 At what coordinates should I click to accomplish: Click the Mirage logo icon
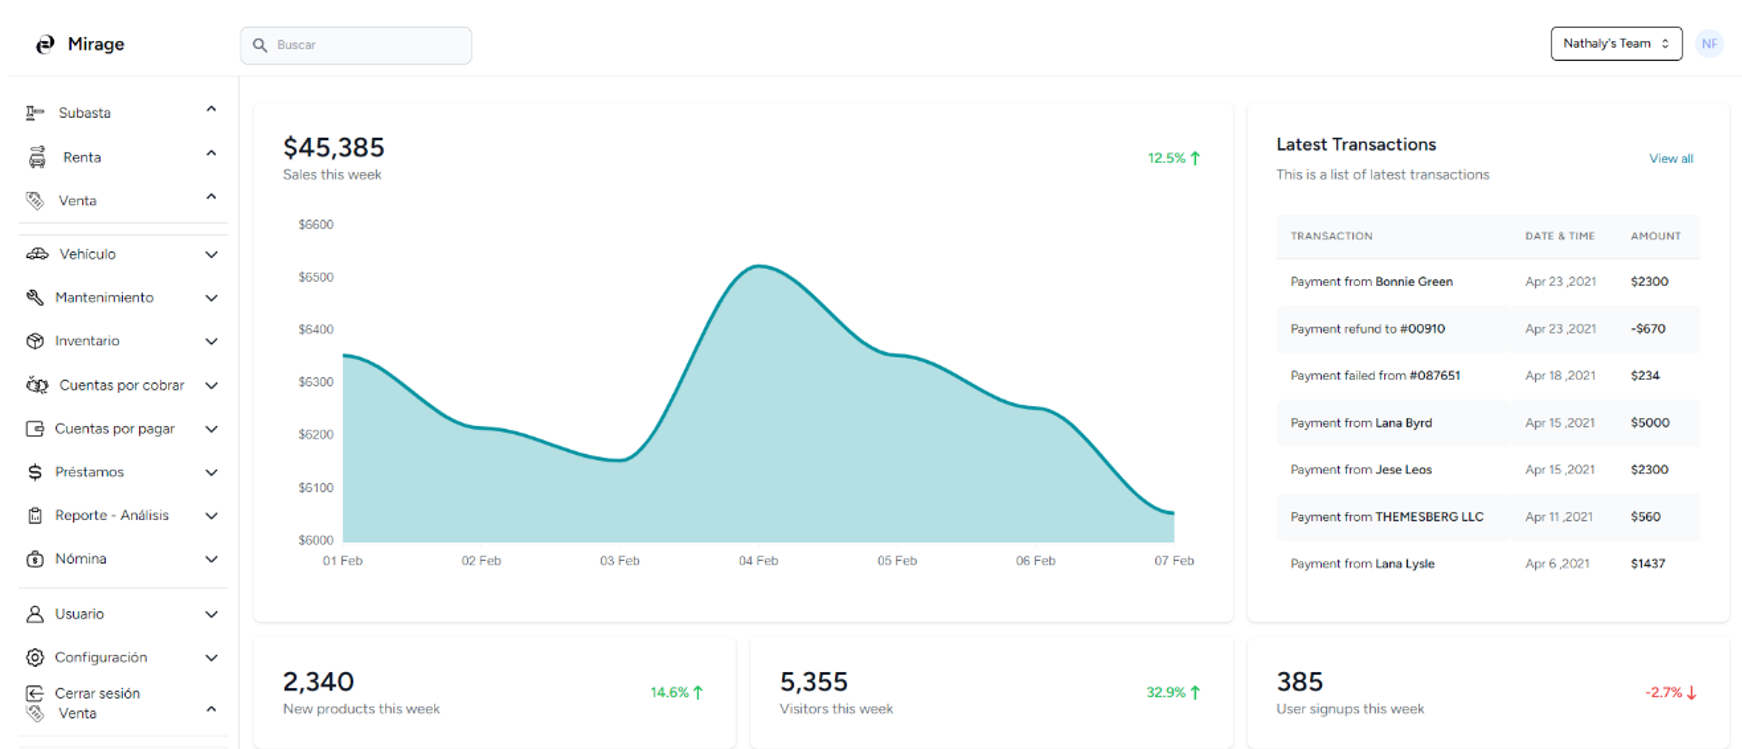click(45, 44)
